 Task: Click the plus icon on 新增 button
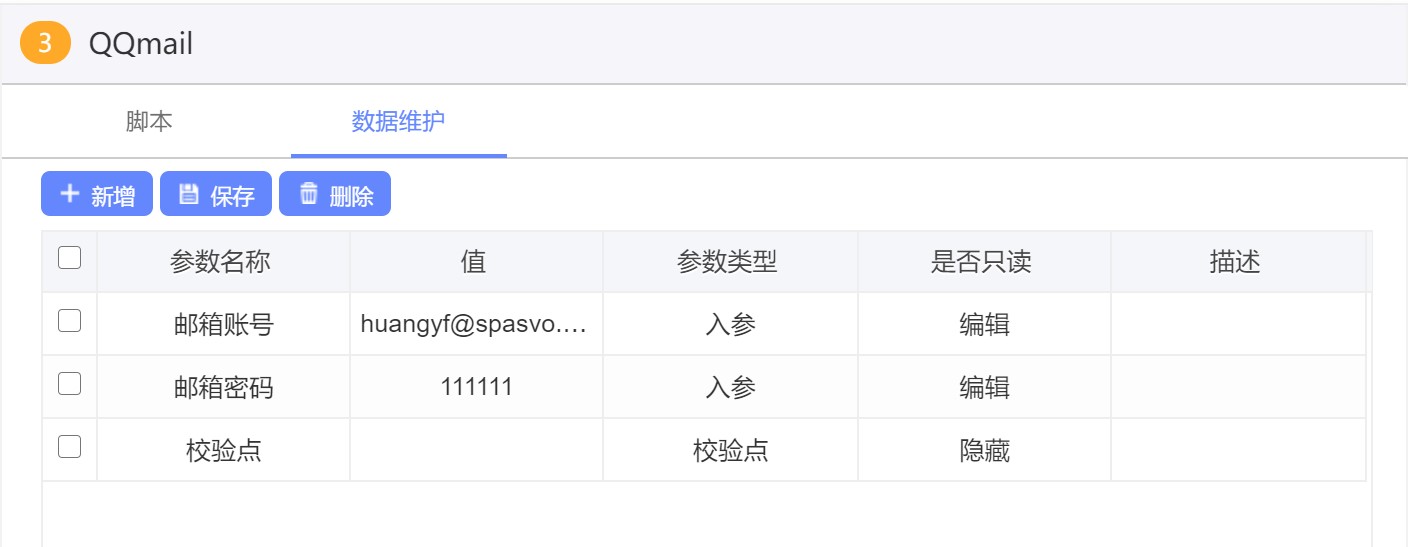69,194
